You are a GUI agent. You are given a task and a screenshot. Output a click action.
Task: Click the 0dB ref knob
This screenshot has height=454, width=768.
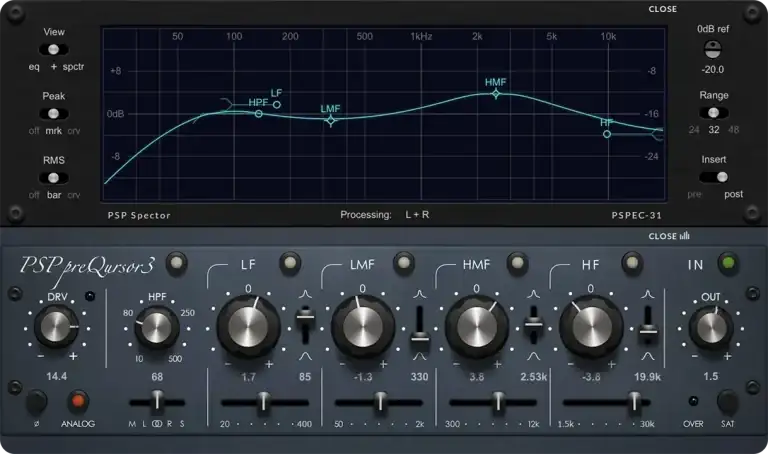pyautogui.click(x=713, y=49)
